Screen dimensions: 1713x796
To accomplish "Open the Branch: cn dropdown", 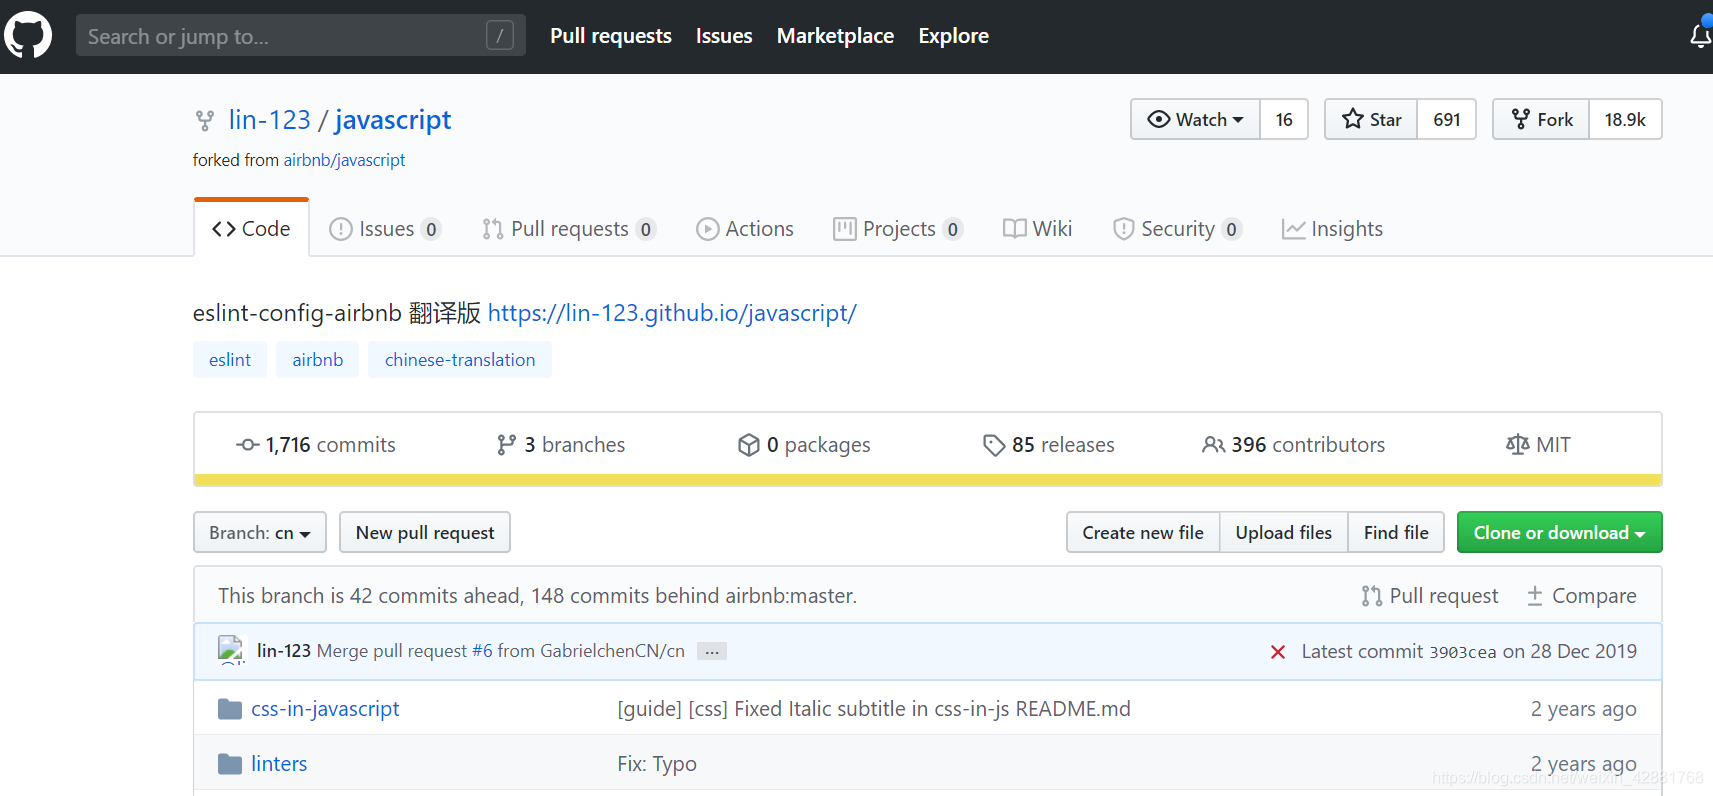I will coord(260,533).
